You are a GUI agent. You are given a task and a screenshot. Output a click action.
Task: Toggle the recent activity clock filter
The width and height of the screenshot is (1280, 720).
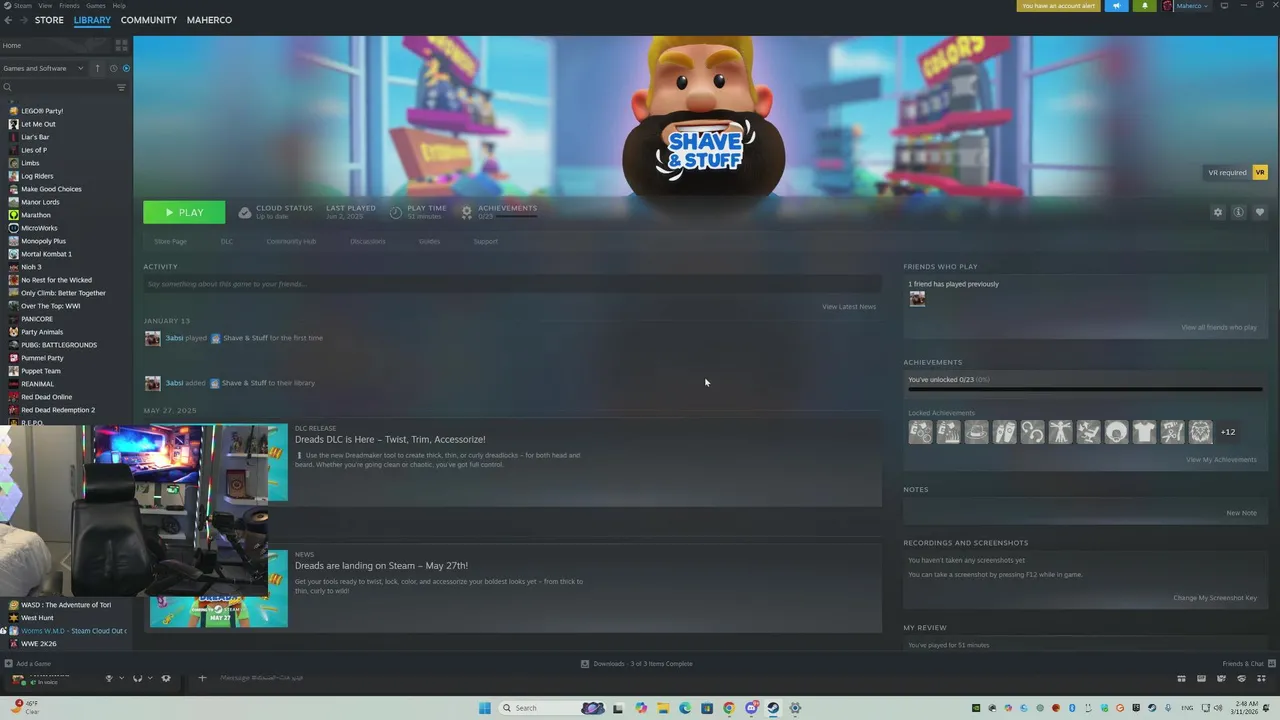point(113,68)
